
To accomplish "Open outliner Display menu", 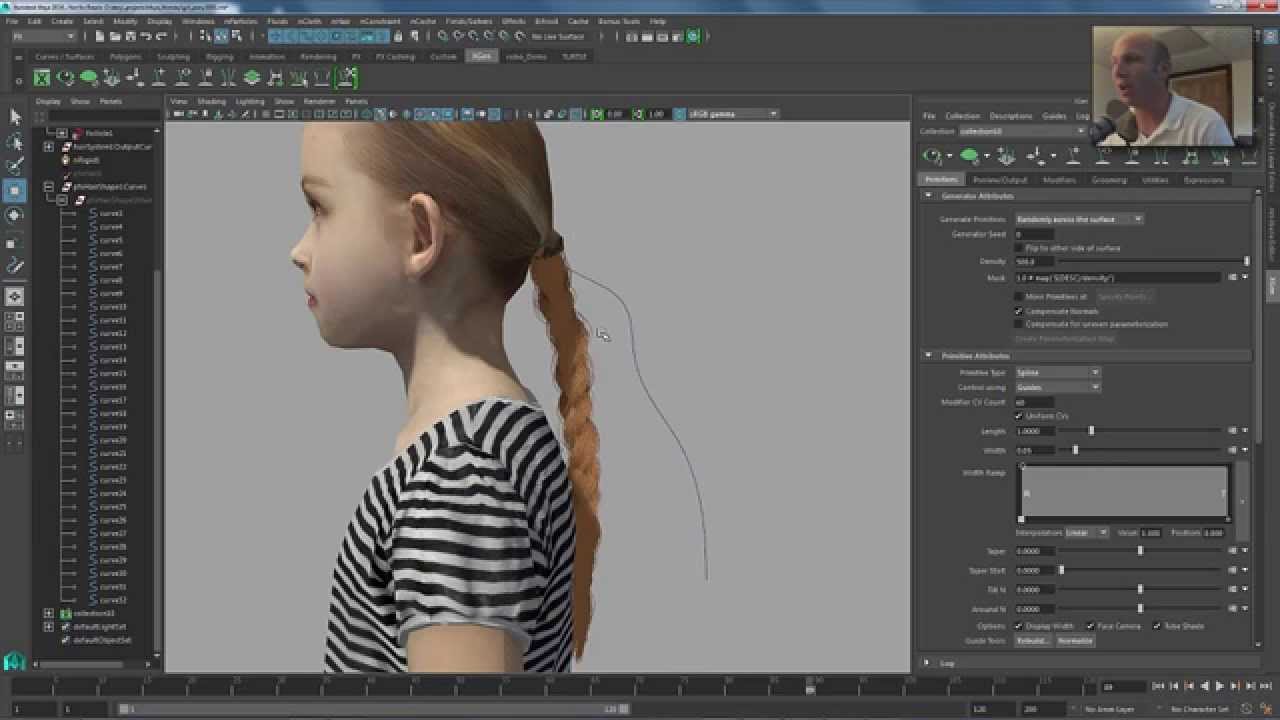I will [x=48, y=101].
